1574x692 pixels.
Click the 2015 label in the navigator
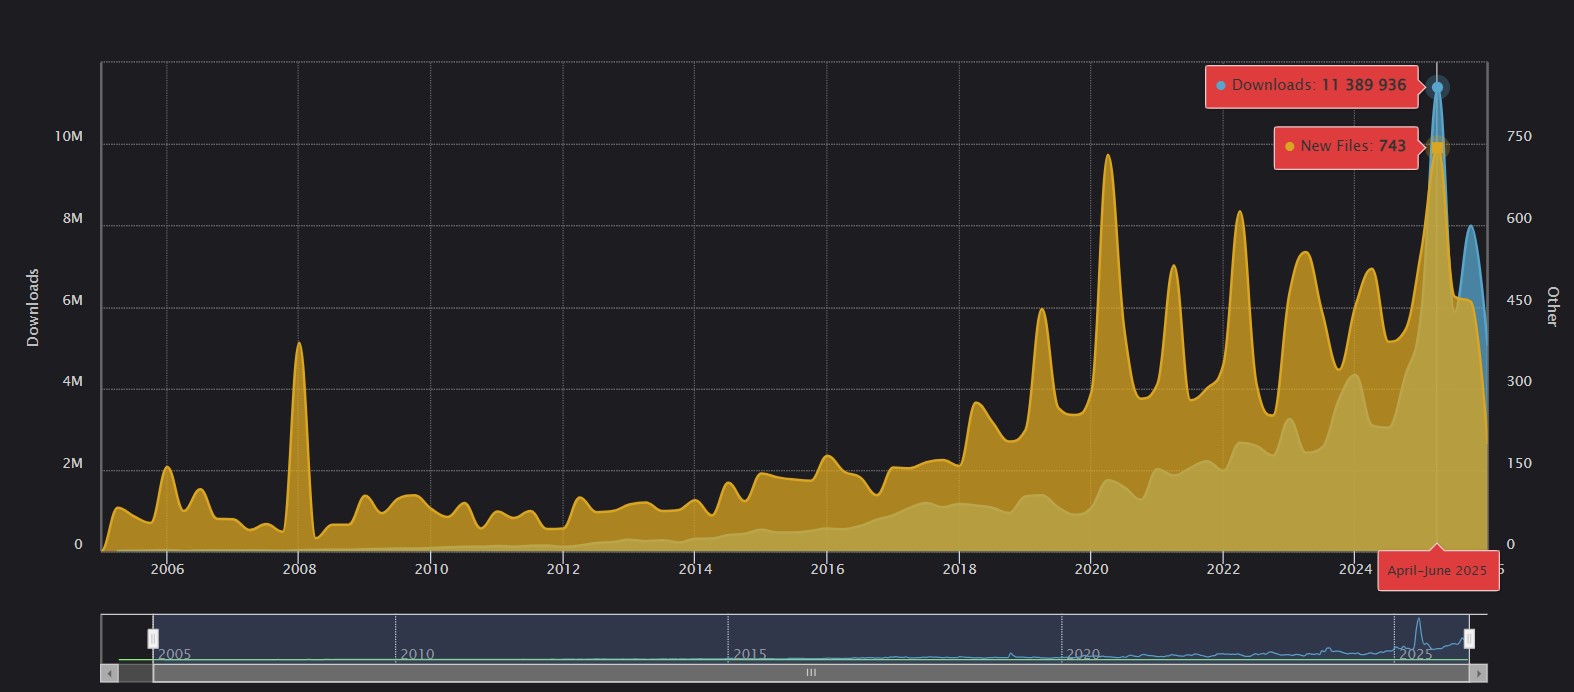750,654
